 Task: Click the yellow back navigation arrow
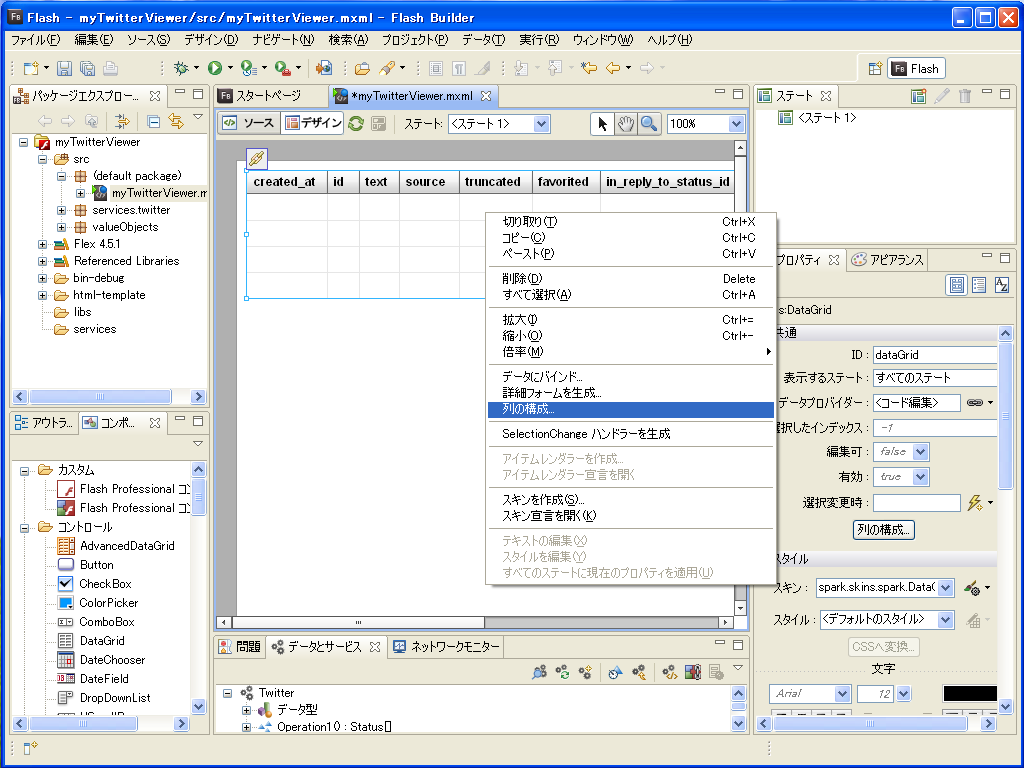pyautogui.click(x=613, y=68)
